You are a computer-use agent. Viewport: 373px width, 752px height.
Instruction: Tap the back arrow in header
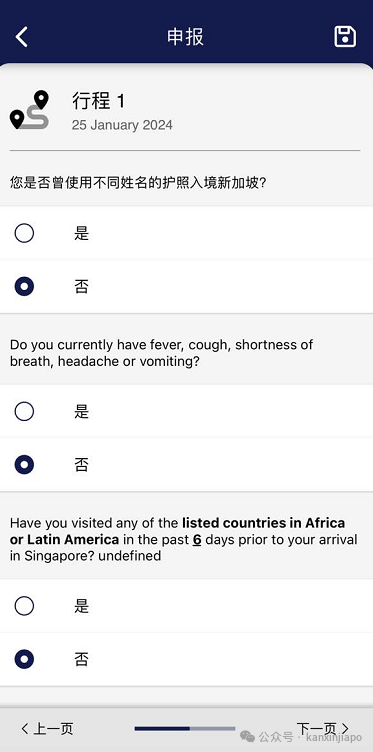22,37
